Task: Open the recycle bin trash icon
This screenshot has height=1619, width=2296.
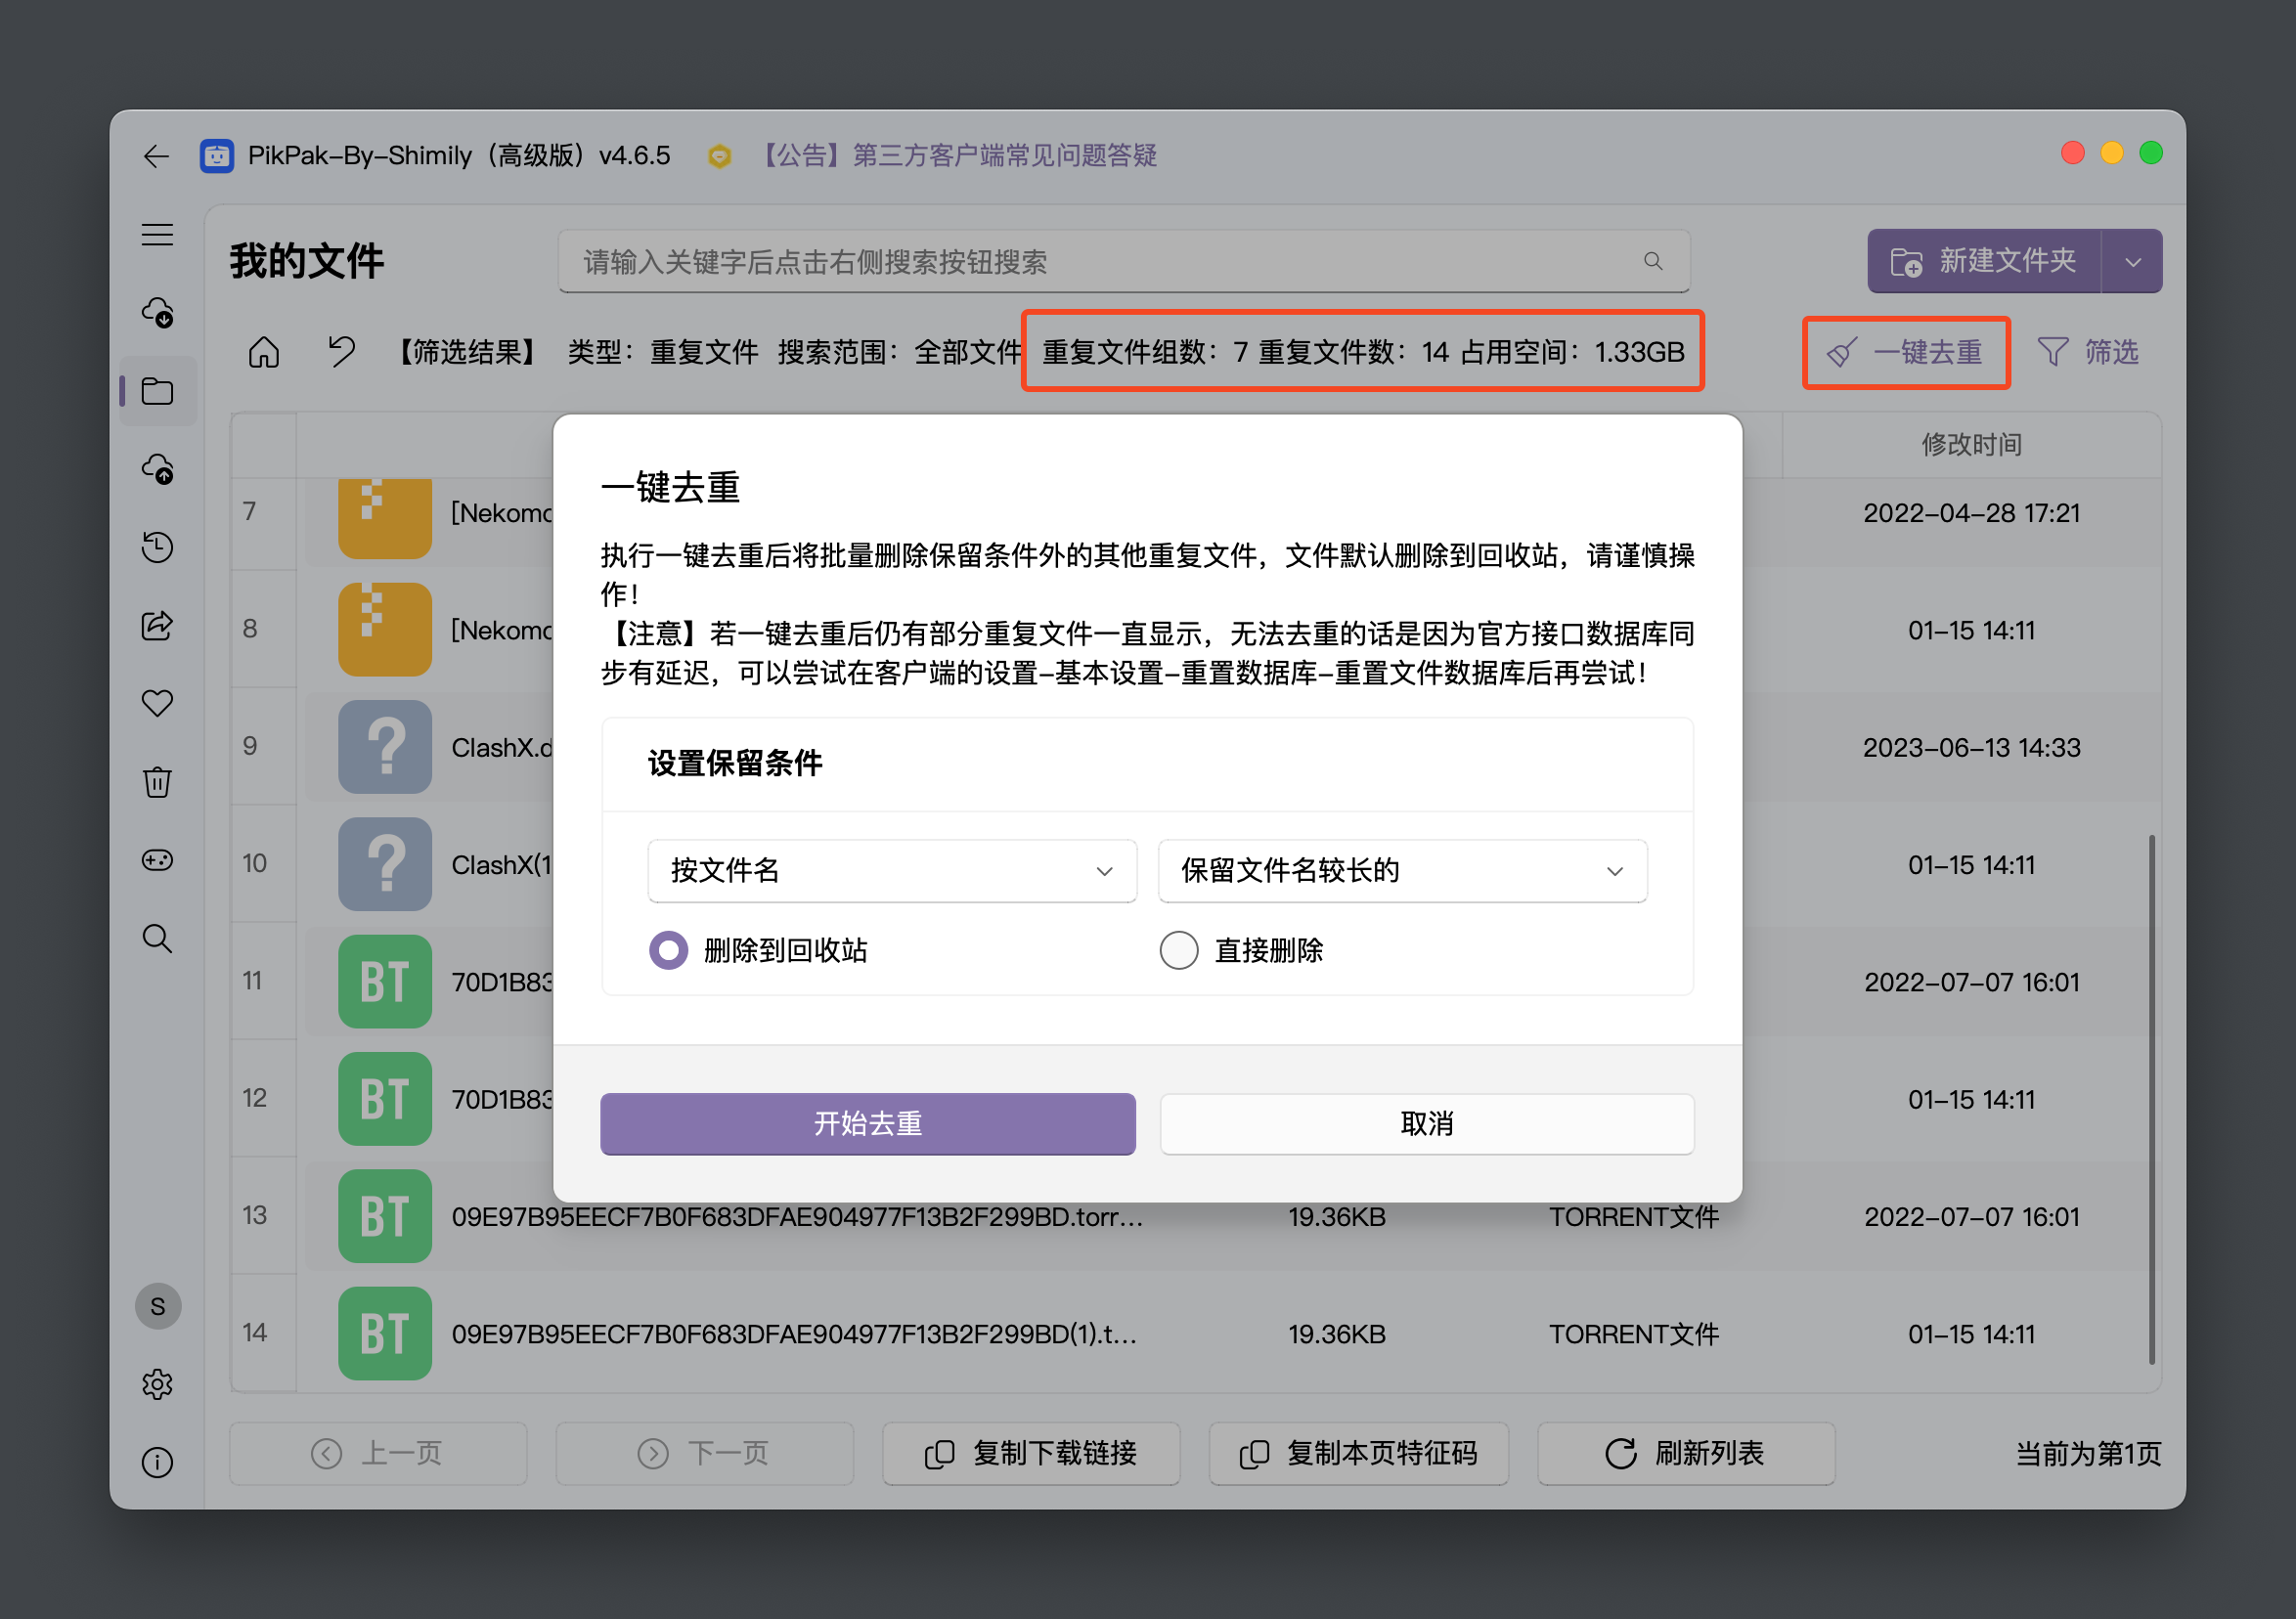Action: click(157, 783)
